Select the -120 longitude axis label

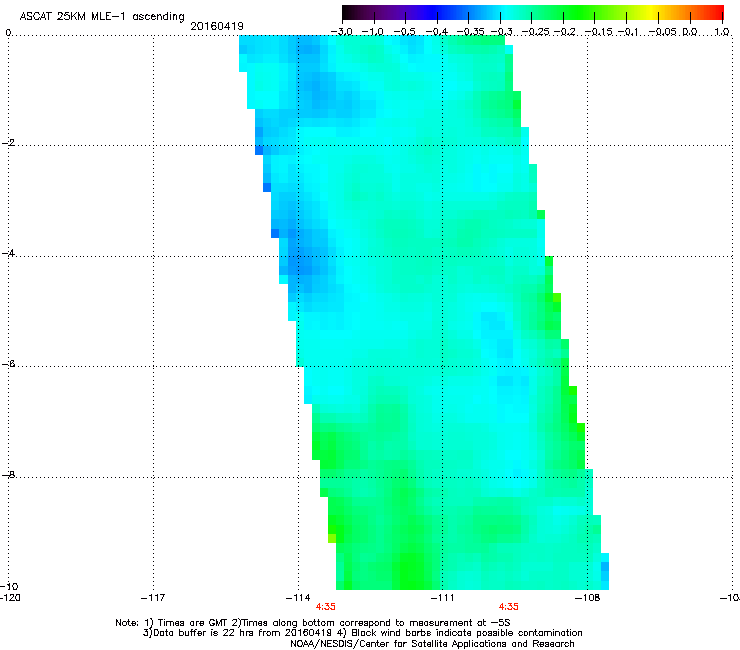pos(10,598)
